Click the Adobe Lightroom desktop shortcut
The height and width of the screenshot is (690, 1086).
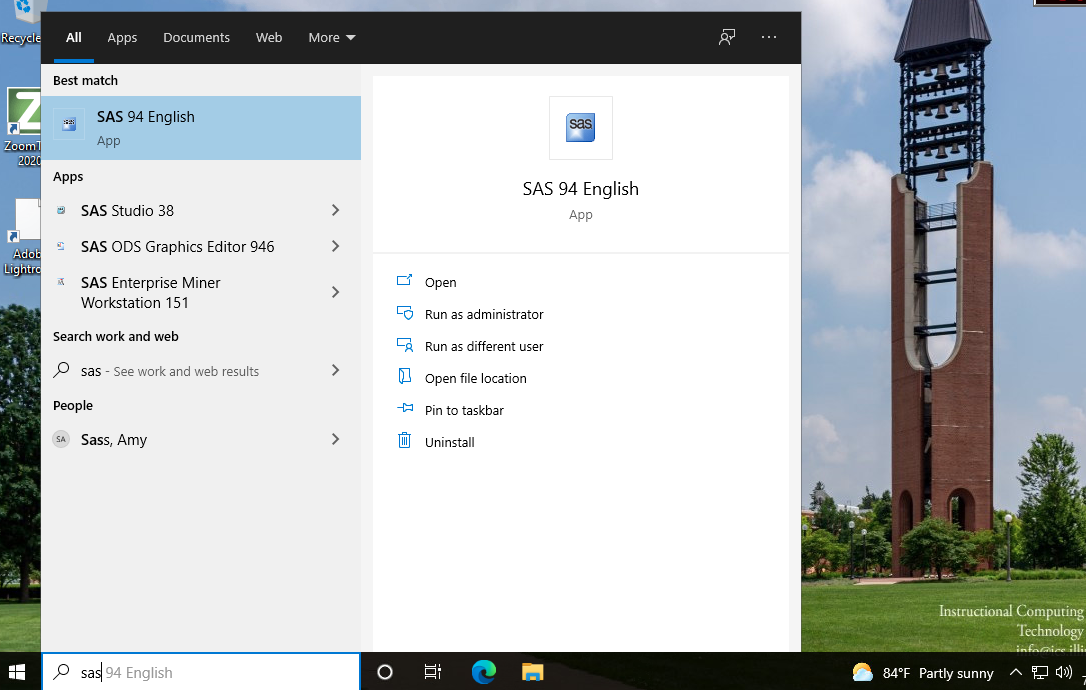click(21, 238)
